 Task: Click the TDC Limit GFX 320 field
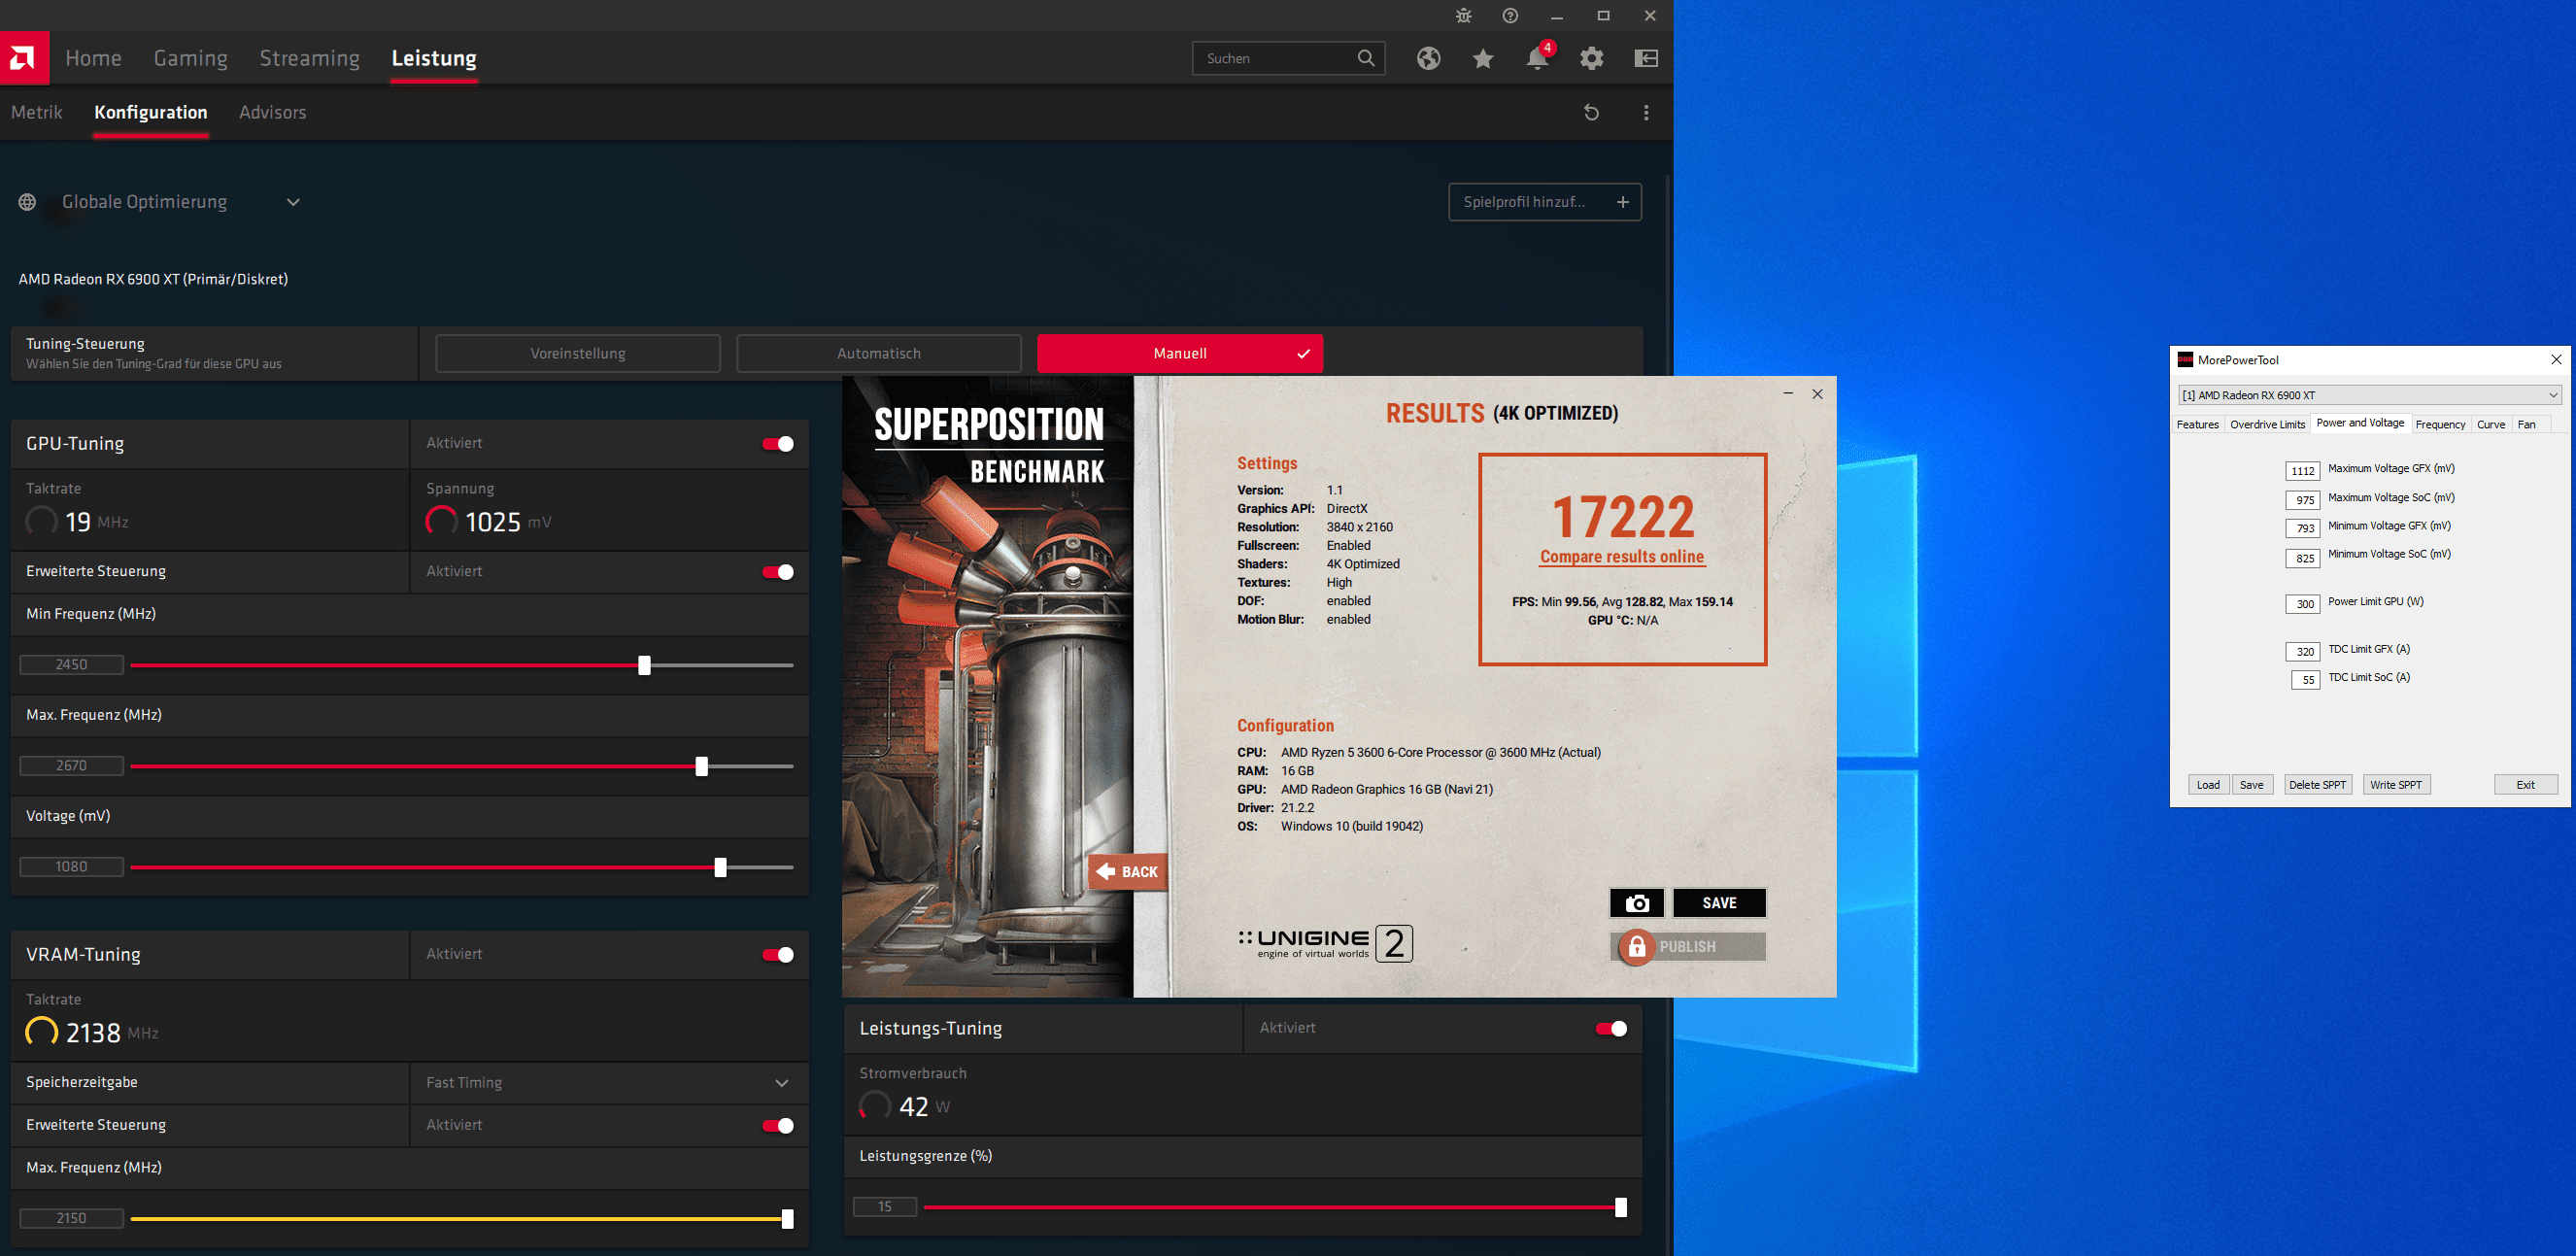tap(2303, 652)
